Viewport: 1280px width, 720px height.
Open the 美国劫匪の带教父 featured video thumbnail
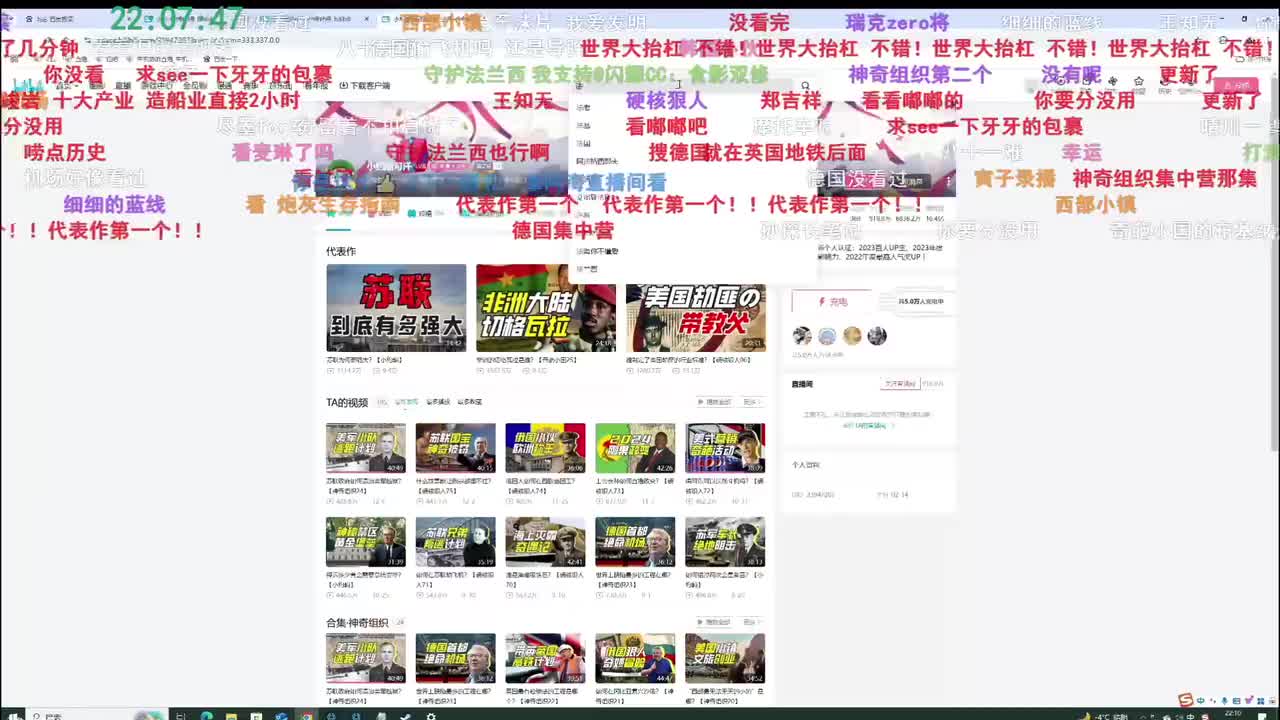click(696, 308)
